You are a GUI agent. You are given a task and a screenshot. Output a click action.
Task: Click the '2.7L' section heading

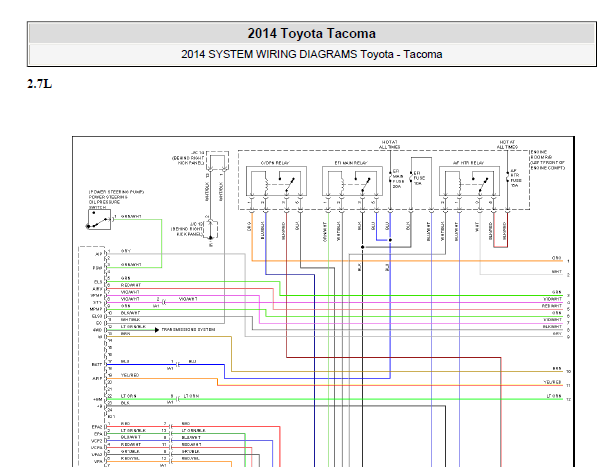[x=40, y=84]
